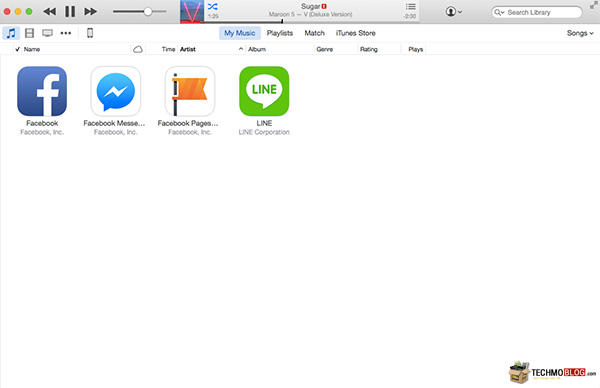Click Maroon 5 — V (Deluxe Version) text
This screenshot has height=388, width=600.
(x=310, y=15)
